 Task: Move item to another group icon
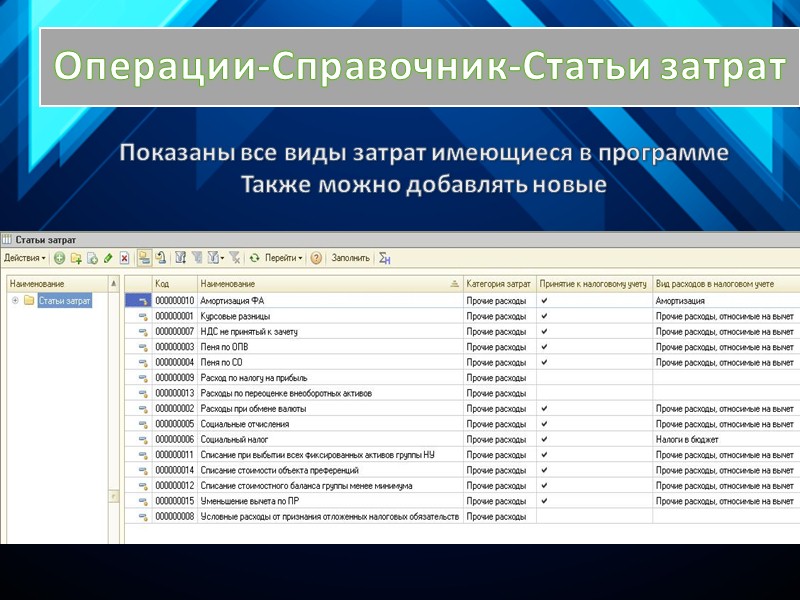pos(161,258)
